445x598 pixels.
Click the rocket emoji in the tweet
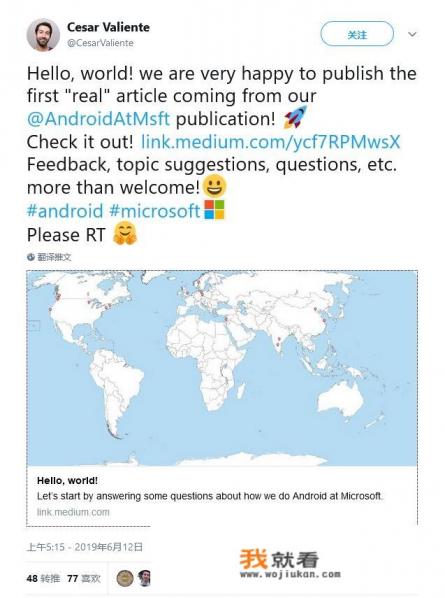(295, 117)
